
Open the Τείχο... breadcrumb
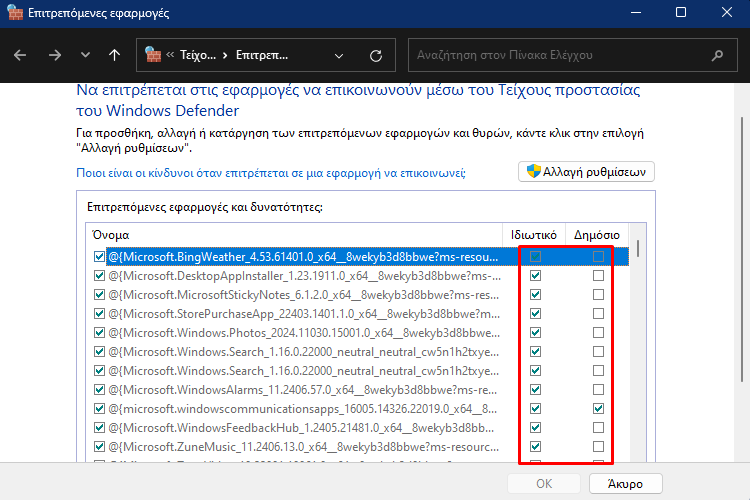pos(198,55)
